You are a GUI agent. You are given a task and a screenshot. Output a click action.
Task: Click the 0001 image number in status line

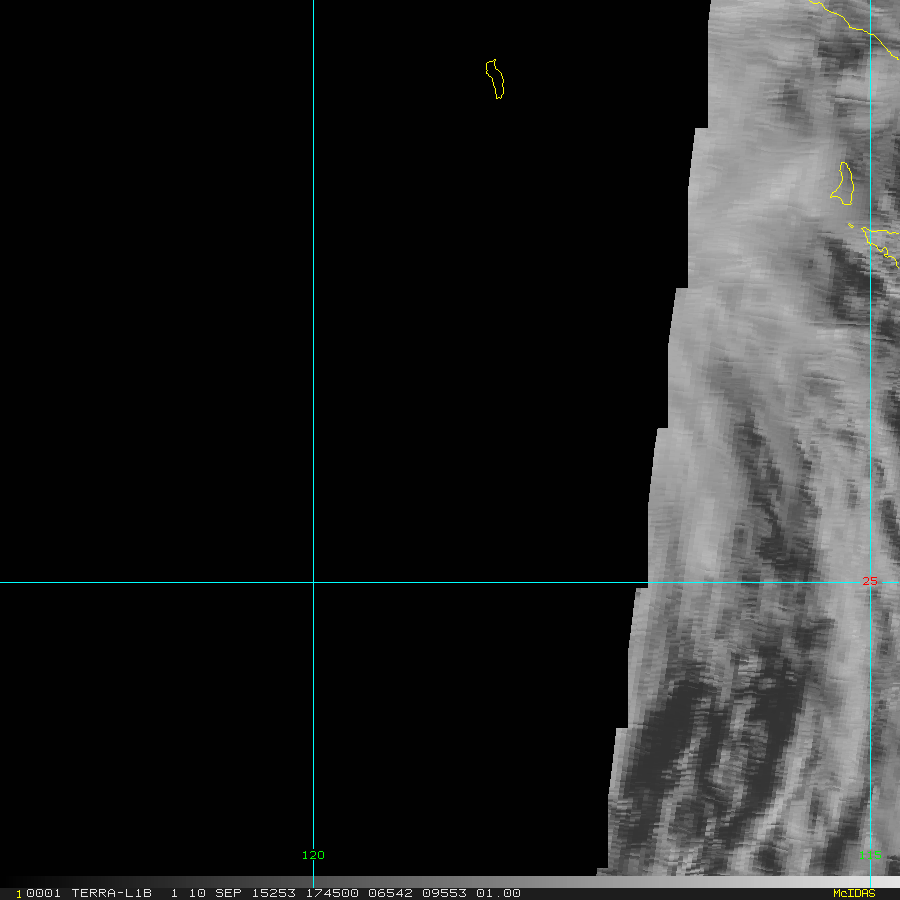pos(44,893)
